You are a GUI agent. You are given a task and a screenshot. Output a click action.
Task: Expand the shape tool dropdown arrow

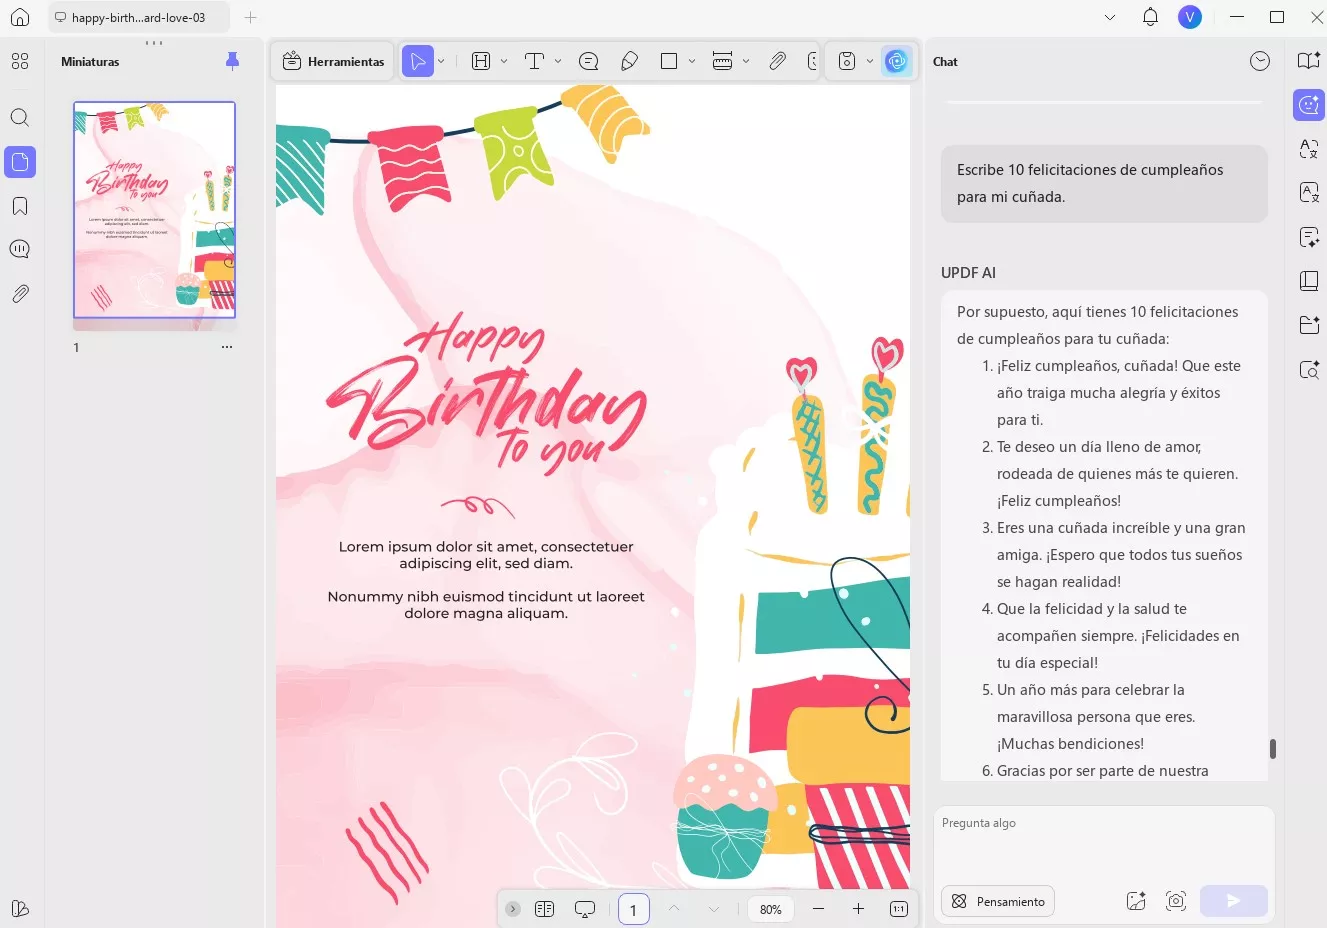pyautogui.click(x=692, y=61)
